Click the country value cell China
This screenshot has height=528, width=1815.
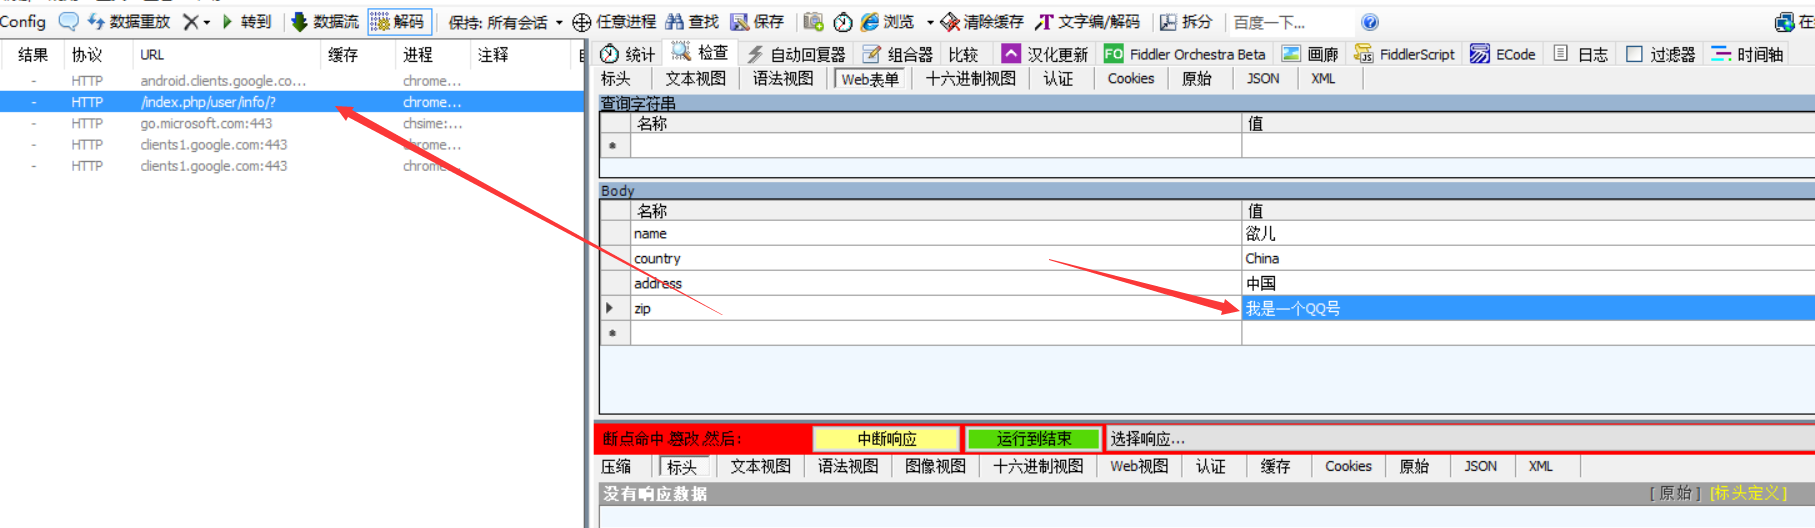click(x=1528, y=259)
